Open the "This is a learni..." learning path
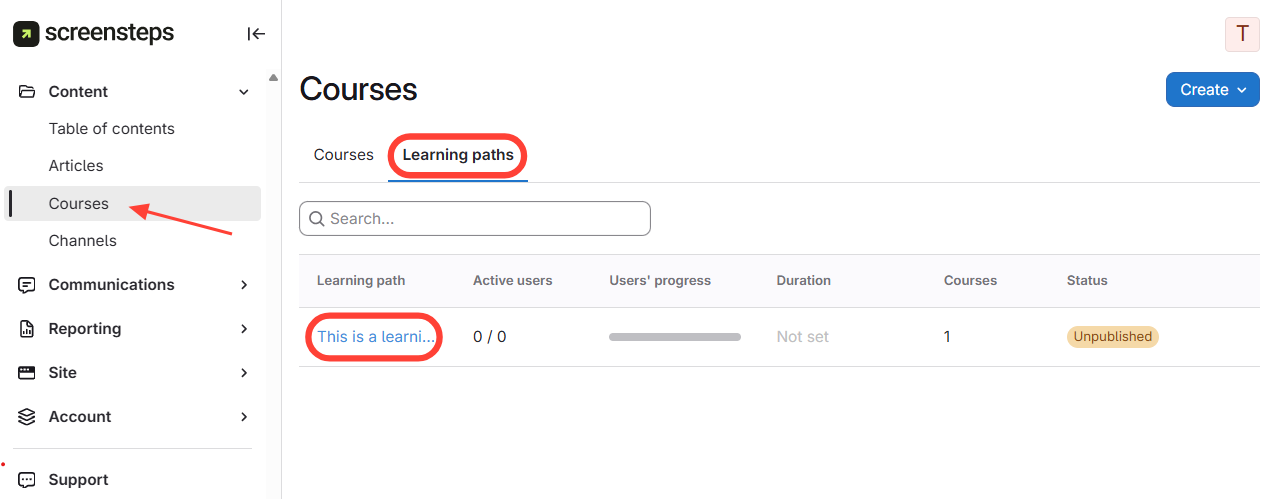 pos(375,337)
